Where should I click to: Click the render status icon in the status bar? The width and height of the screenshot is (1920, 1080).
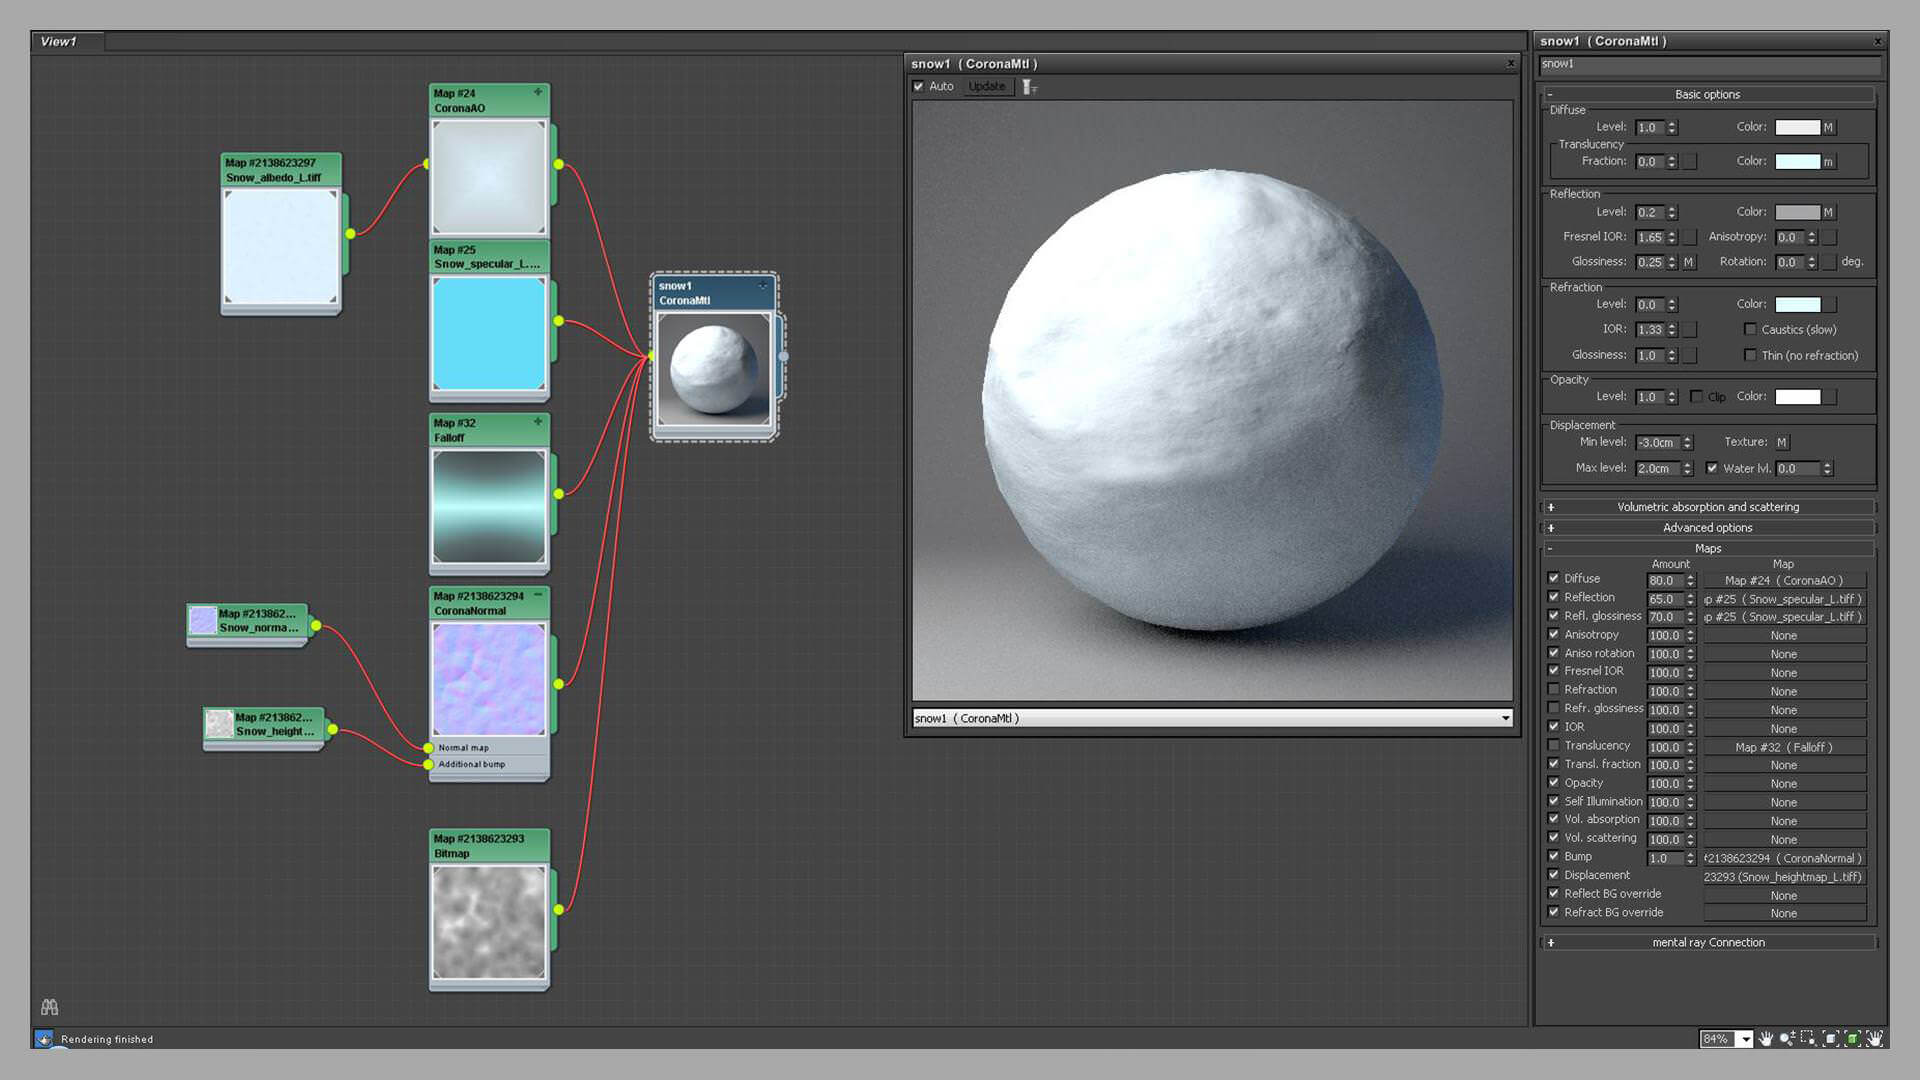(44, 1039)
